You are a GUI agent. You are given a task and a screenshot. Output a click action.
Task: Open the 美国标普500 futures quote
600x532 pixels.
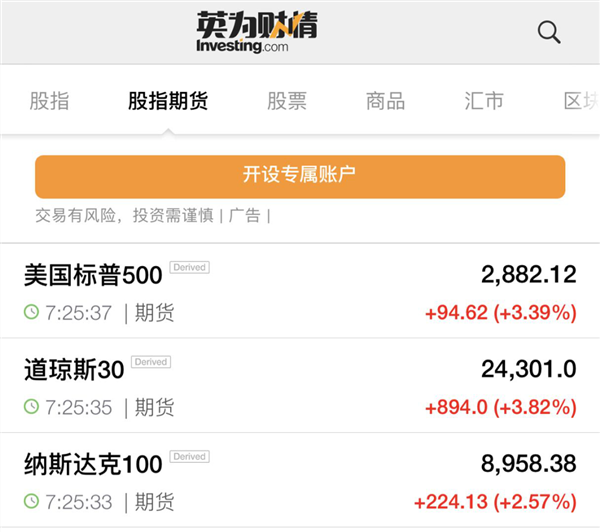point(300,291)
